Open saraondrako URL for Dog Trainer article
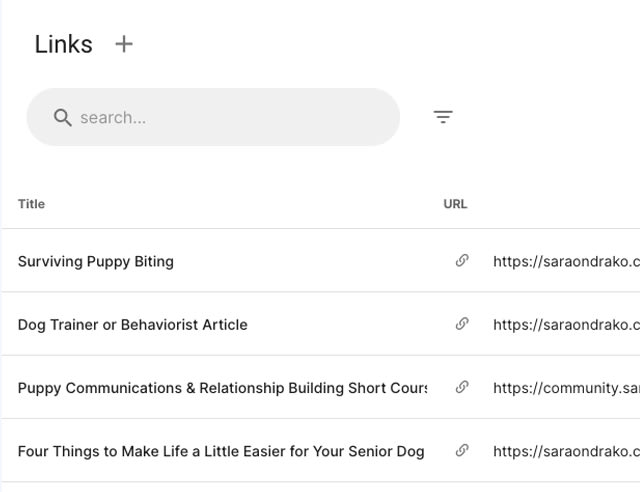The image size is (640, 492). tap(567, 325)
